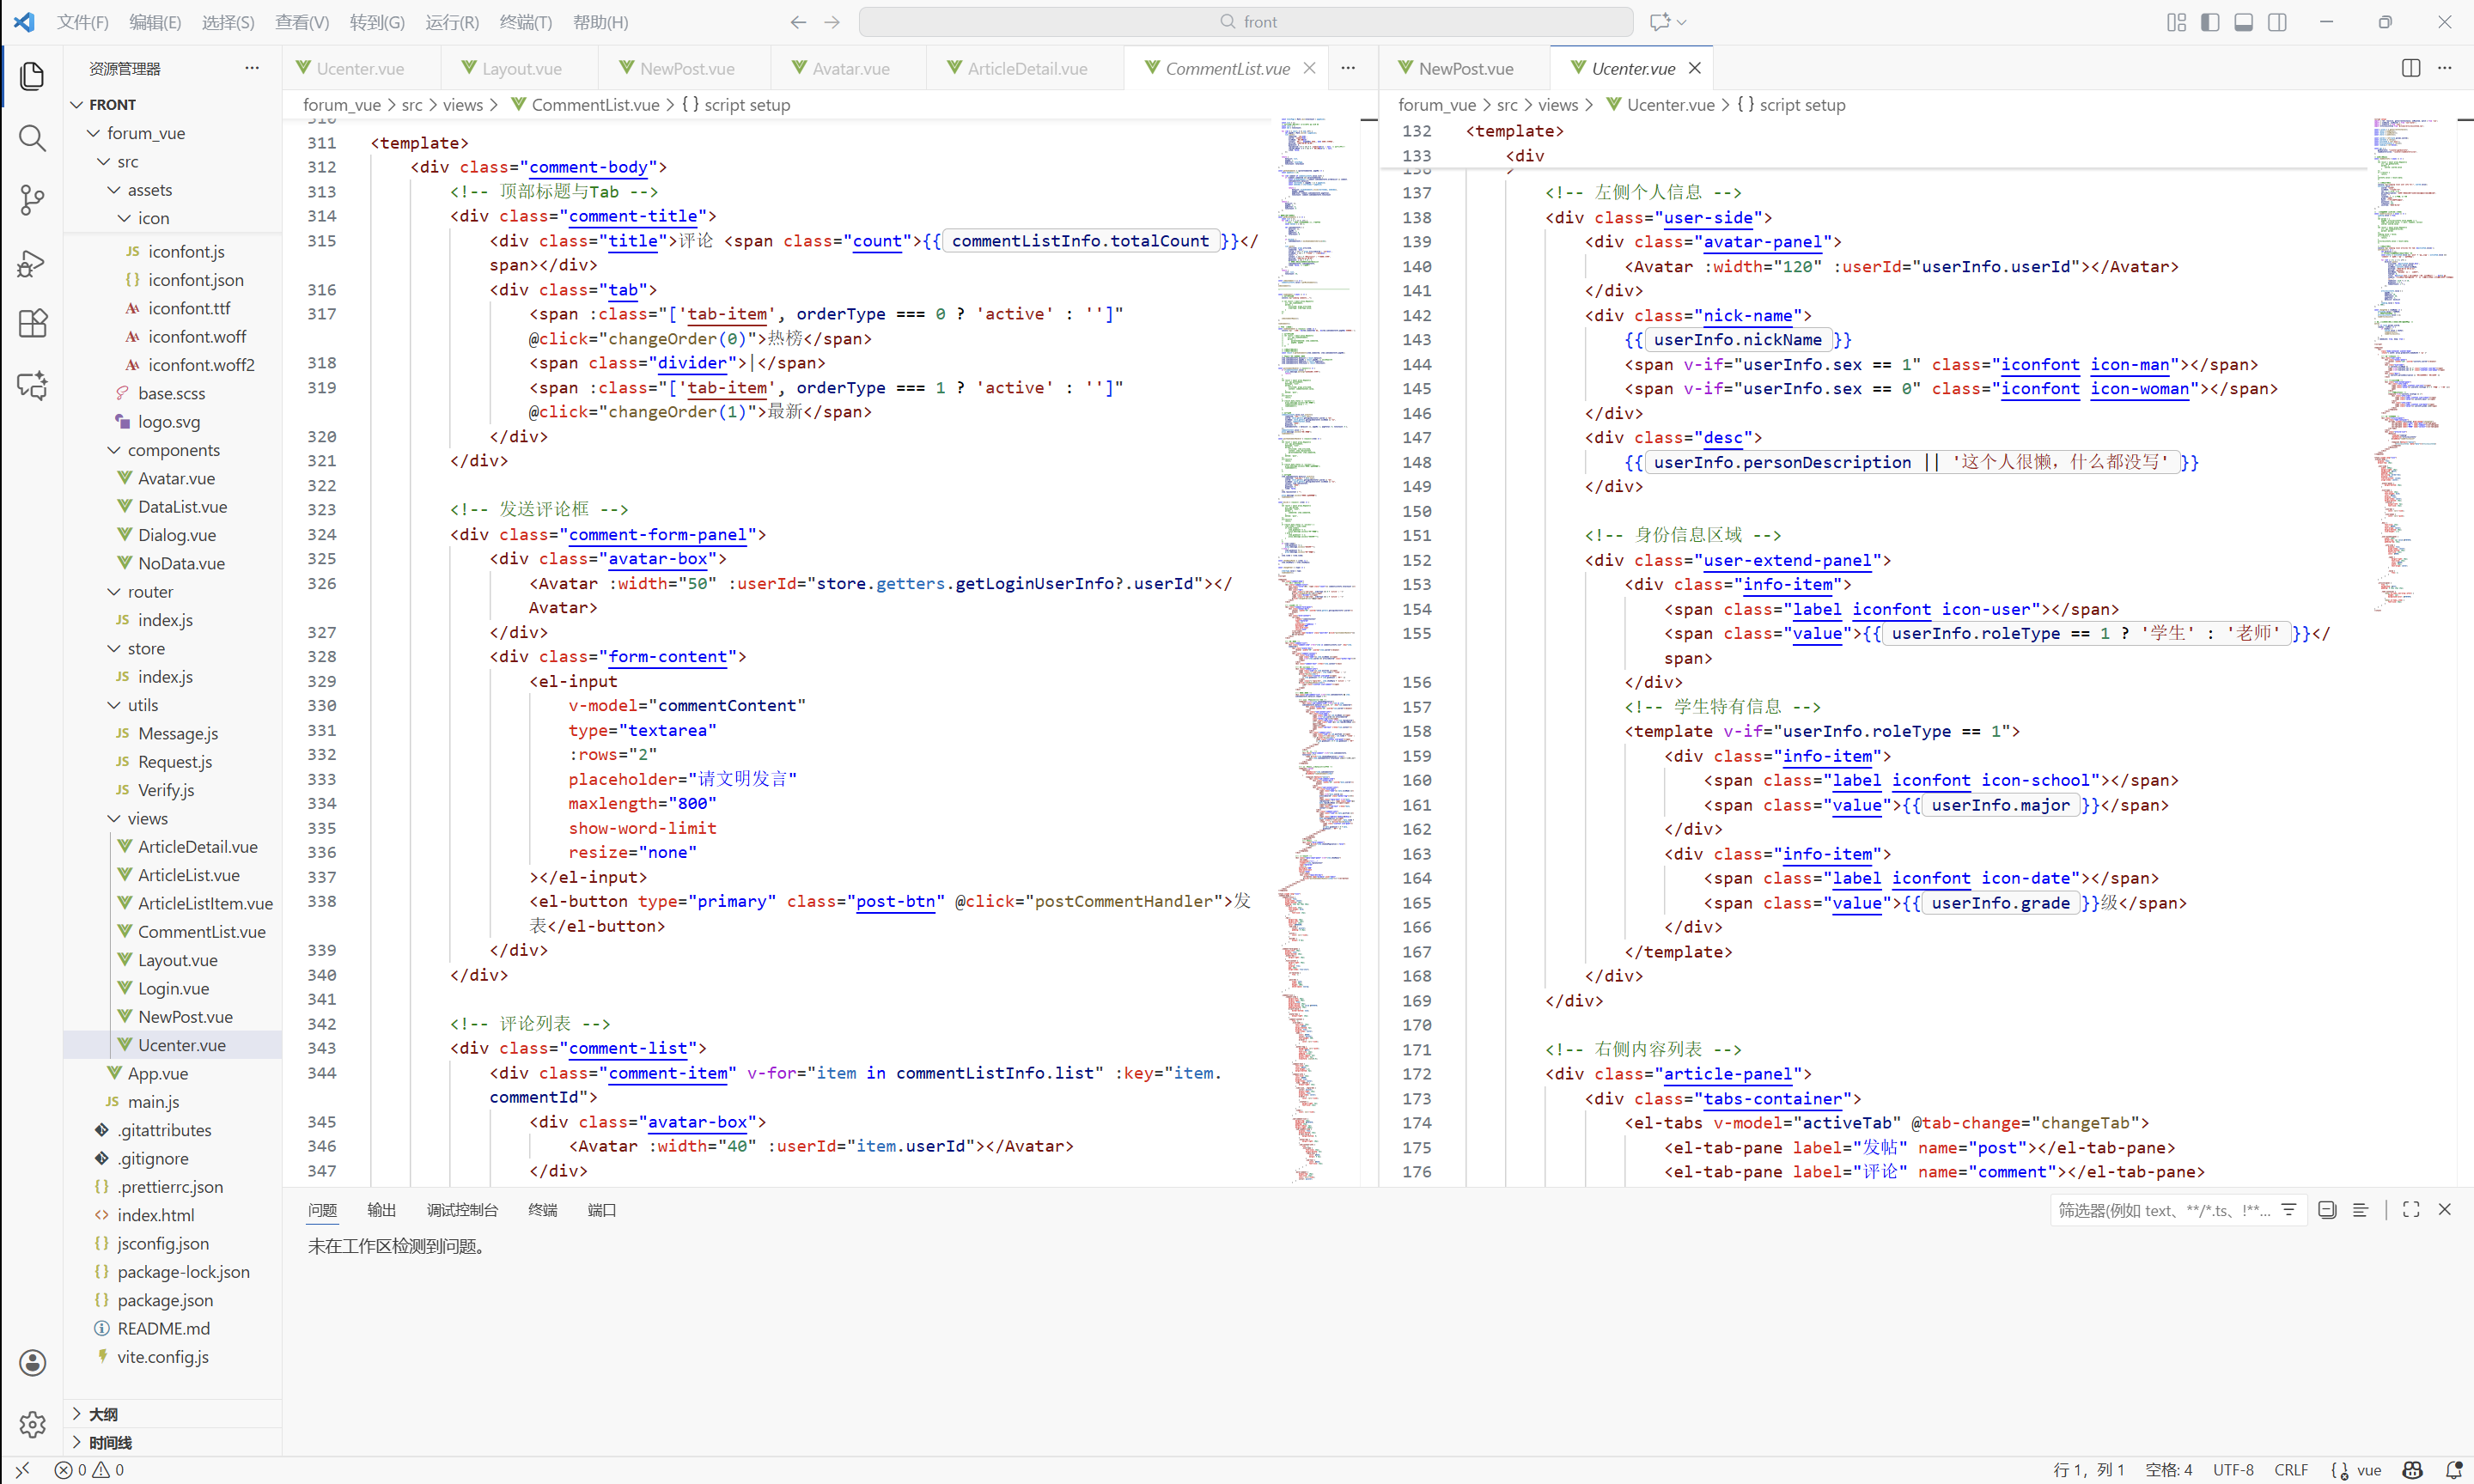Expand the 时间线 timeline section
This screenshot has width=2474, height=1484.
pyautogui.click(x=110, y=1442)
